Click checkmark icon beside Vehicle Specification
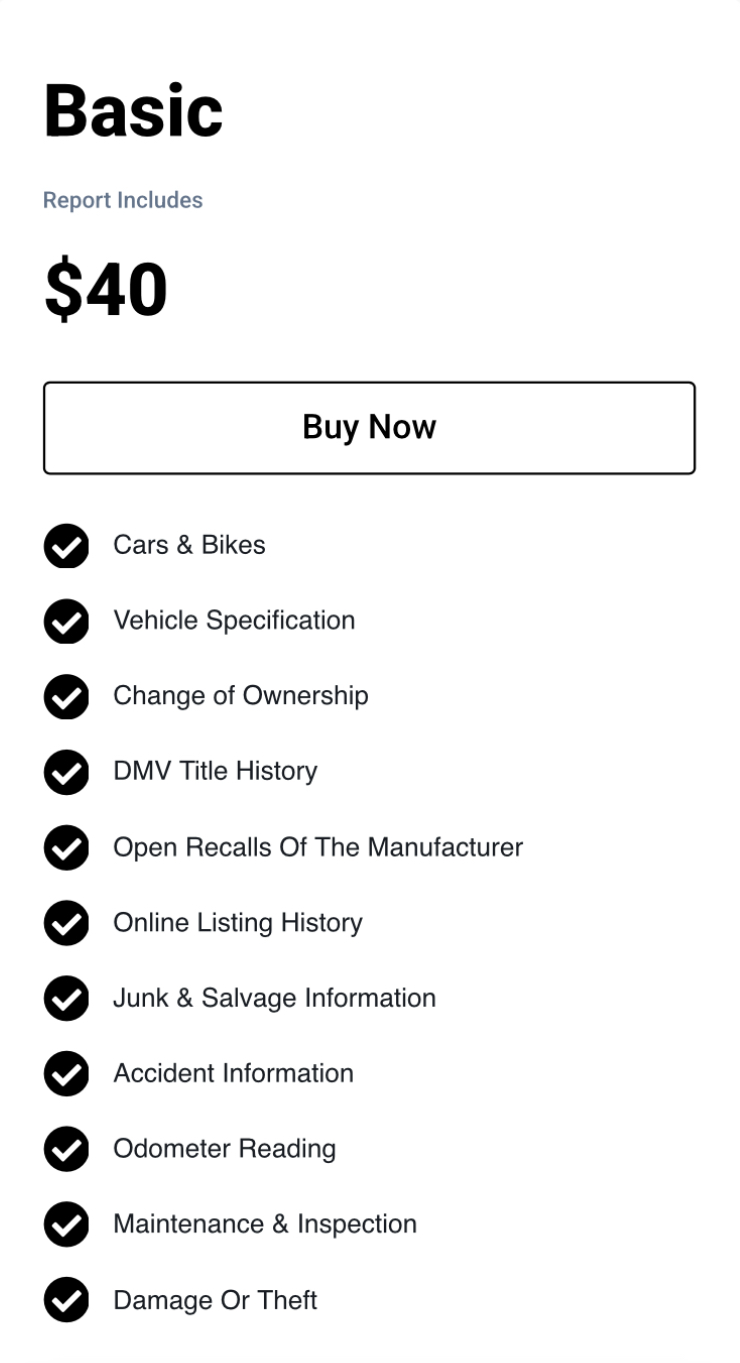The height and width of the screenshot is (1363, 740). (66, 621)
